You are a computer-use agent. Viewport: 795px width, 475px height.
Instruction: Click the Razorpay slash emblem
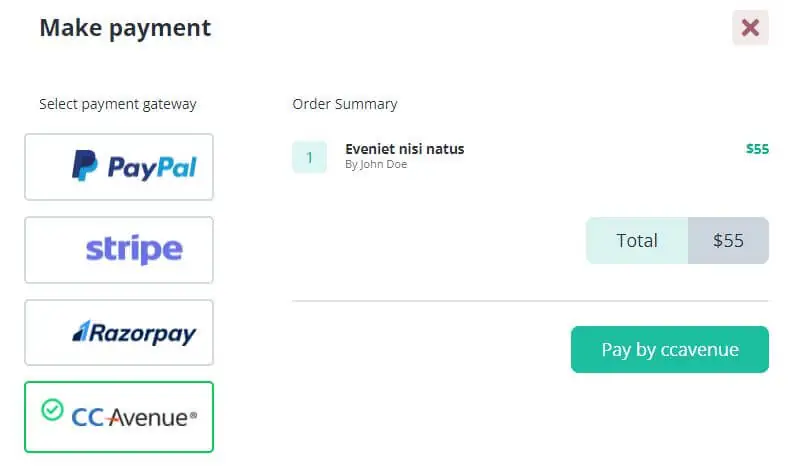[81, 332]
